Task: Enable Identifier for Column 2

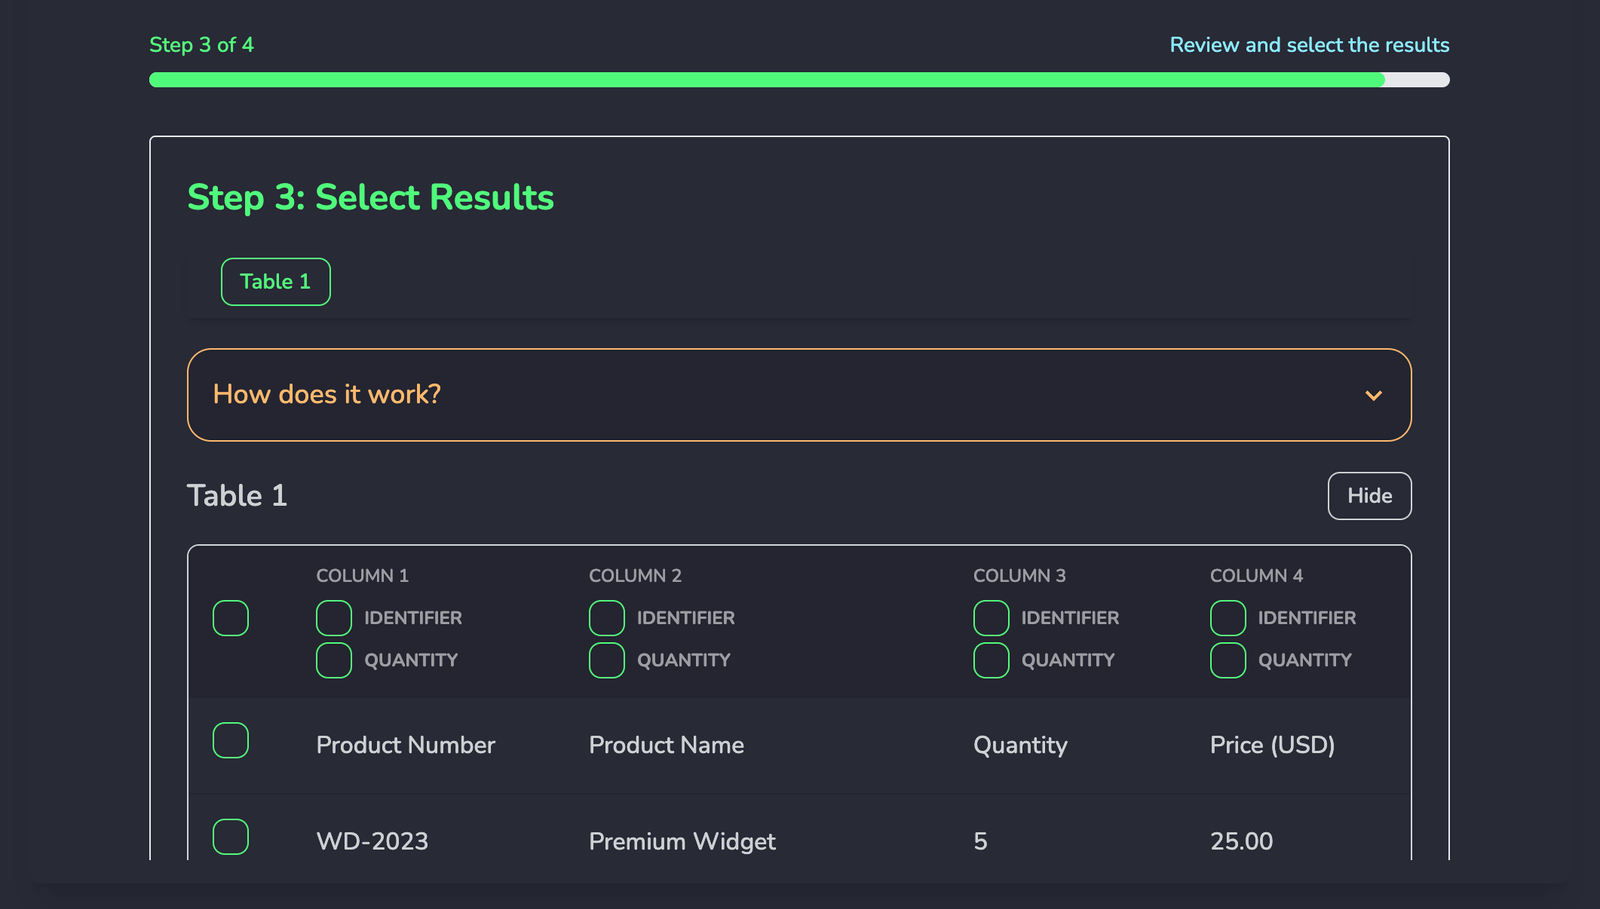Action: [x=606, y=618]
